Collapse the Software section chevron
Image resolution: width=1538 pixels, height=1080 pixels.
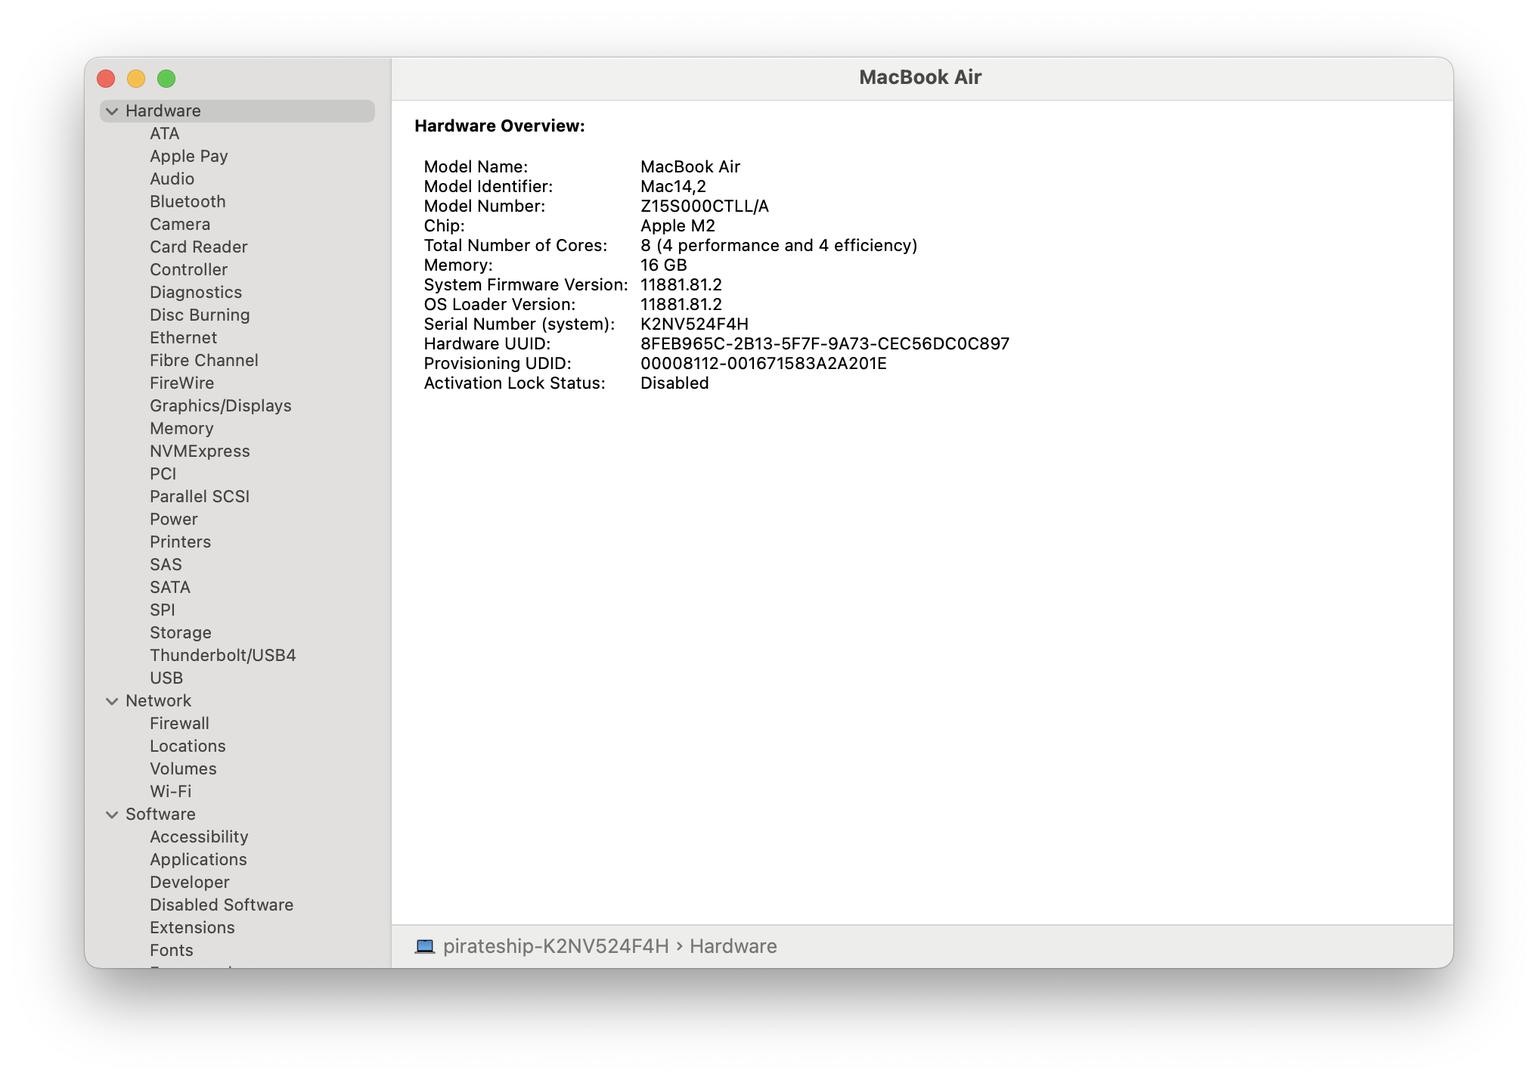click(x=112, y=814)
